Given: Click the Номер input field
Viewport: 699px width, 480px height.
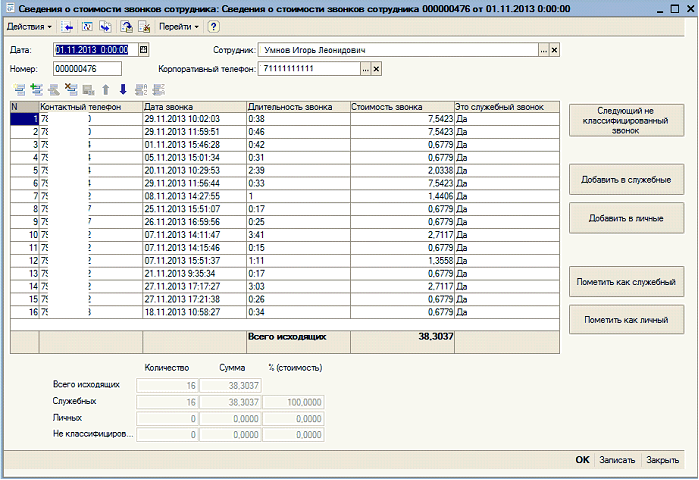Looking at the screenshot, I should [87, 69].
